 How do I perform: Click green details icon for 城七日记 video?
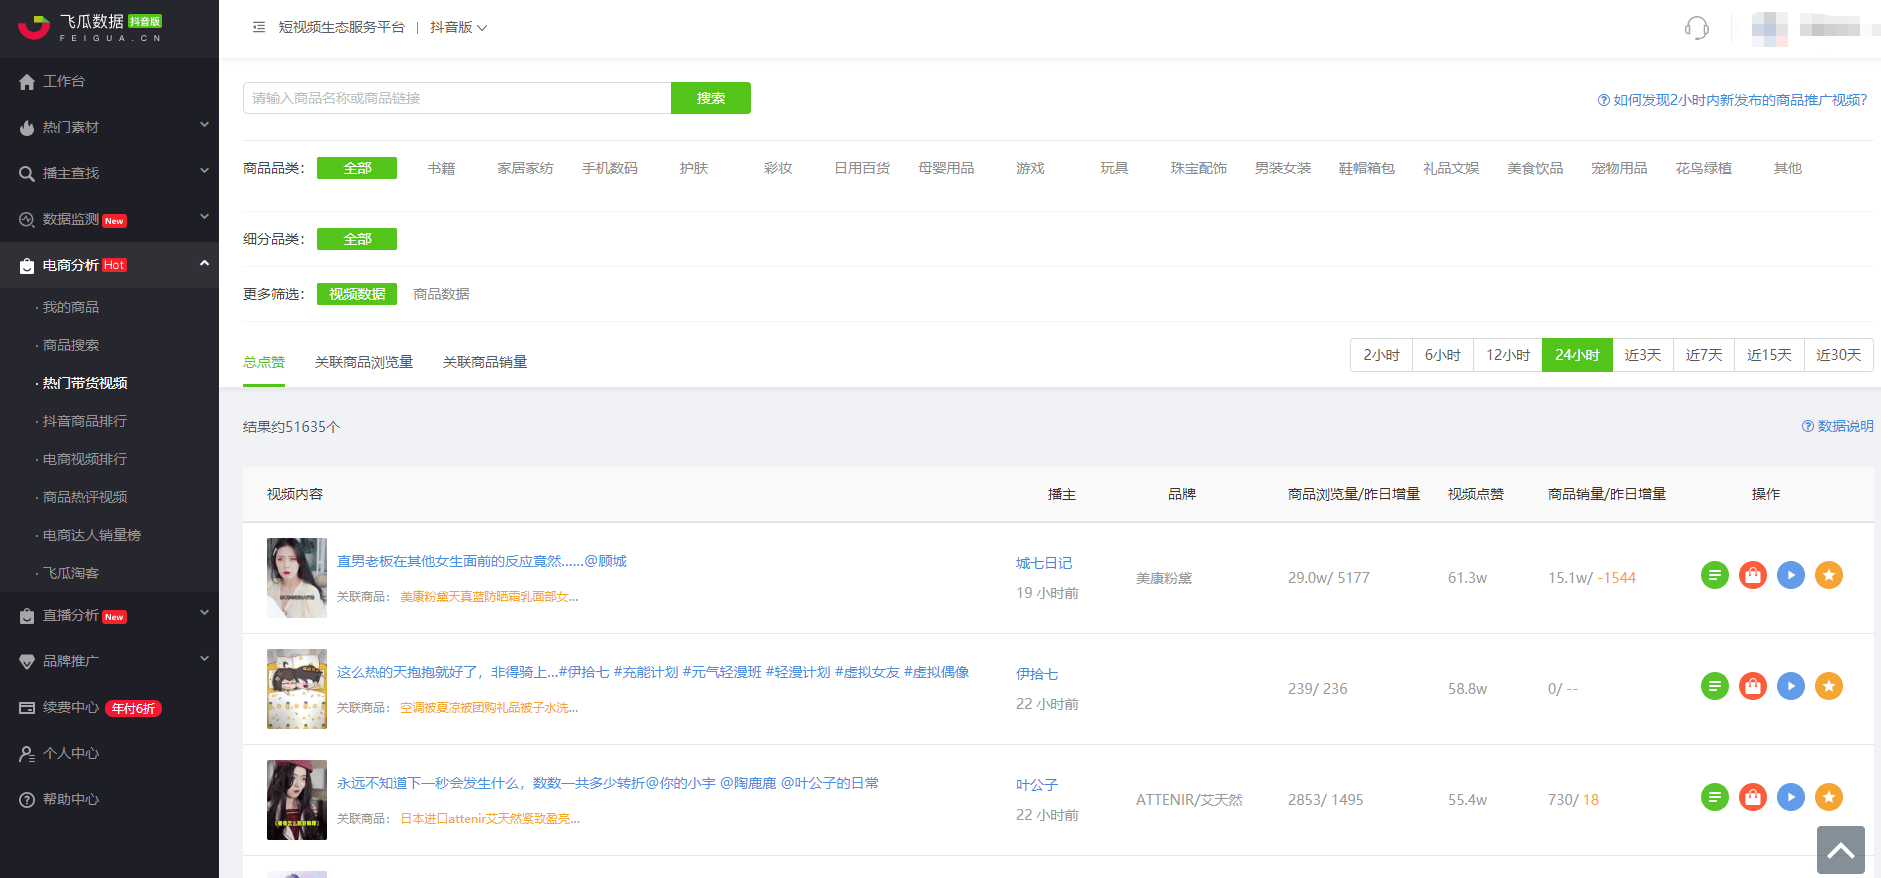point(1714,576)
